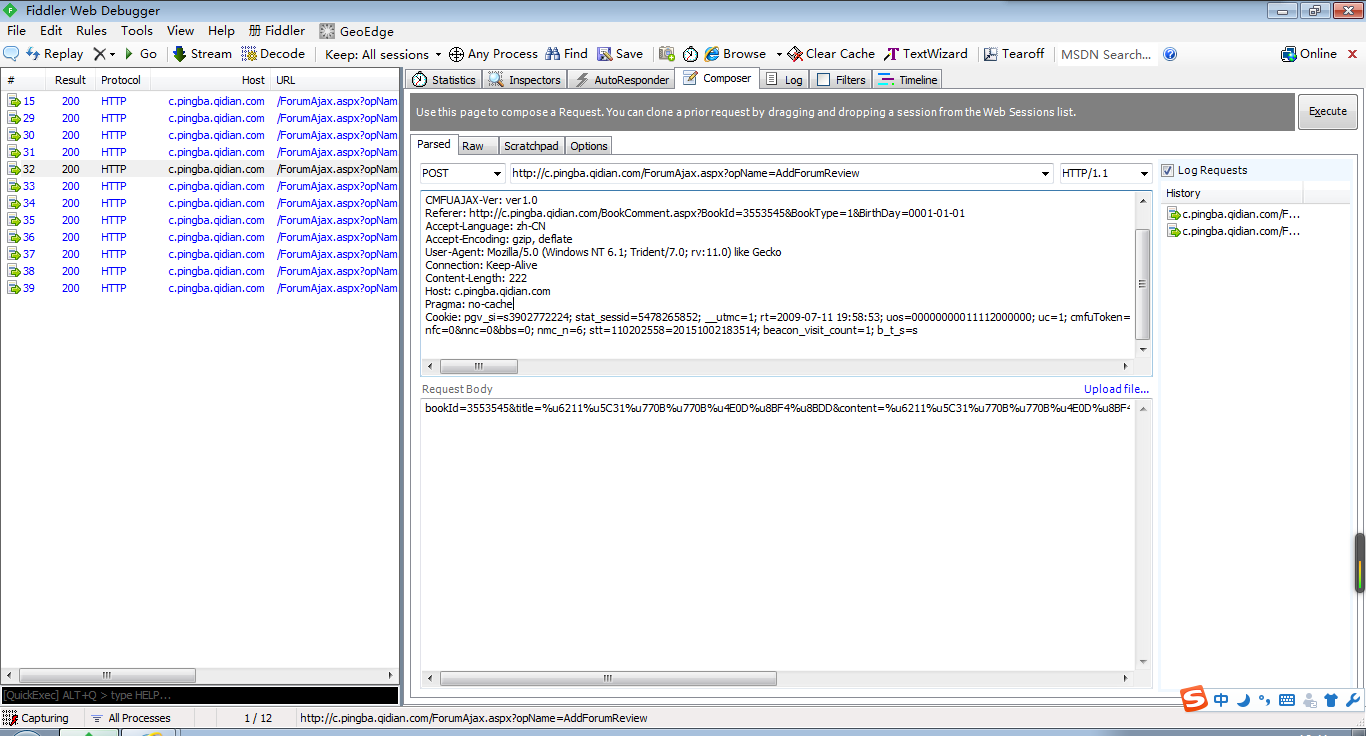Click the Go resume button

point(141,54)
